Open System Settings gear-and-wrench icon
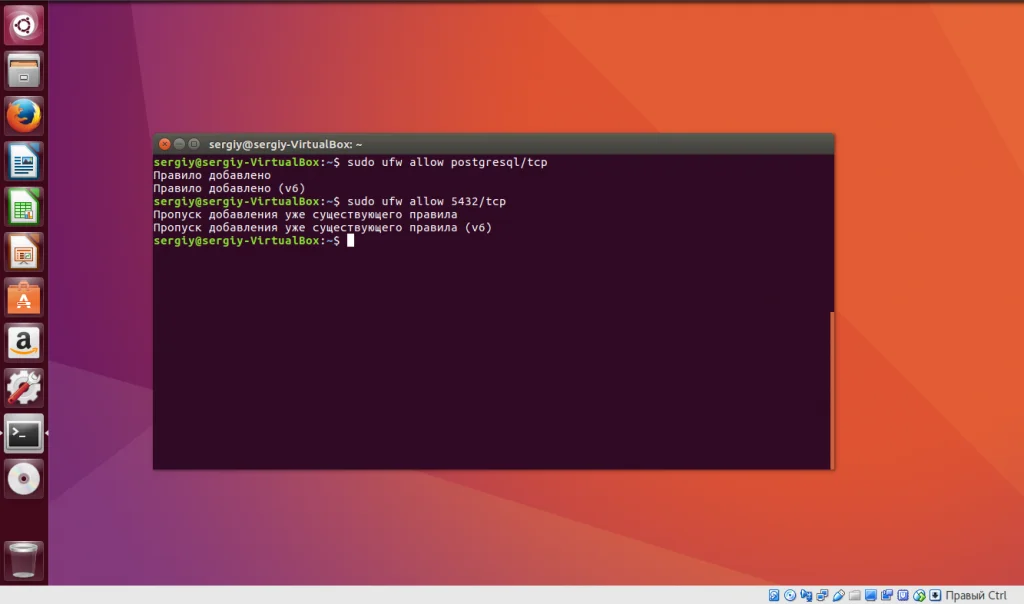The image size is (1024, 604). [24, 388]
